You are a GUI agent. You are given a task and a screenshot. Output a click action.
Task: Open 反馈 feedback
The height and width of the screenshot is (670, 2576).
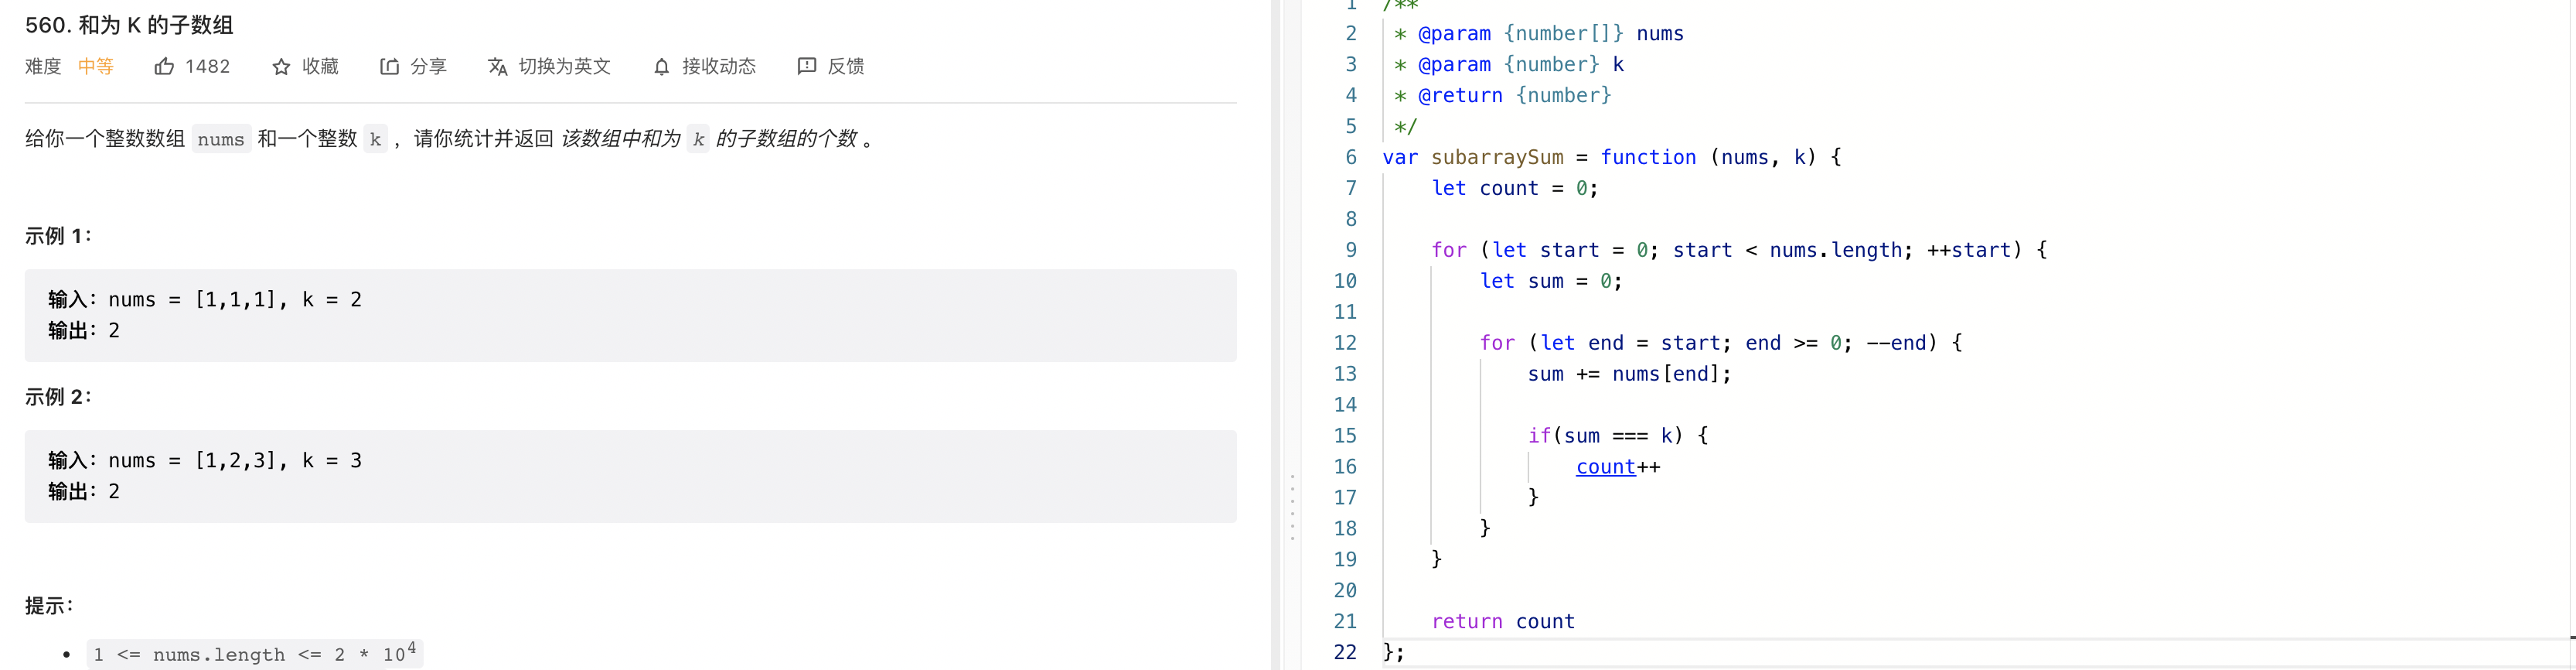click(x=845, y=66)
